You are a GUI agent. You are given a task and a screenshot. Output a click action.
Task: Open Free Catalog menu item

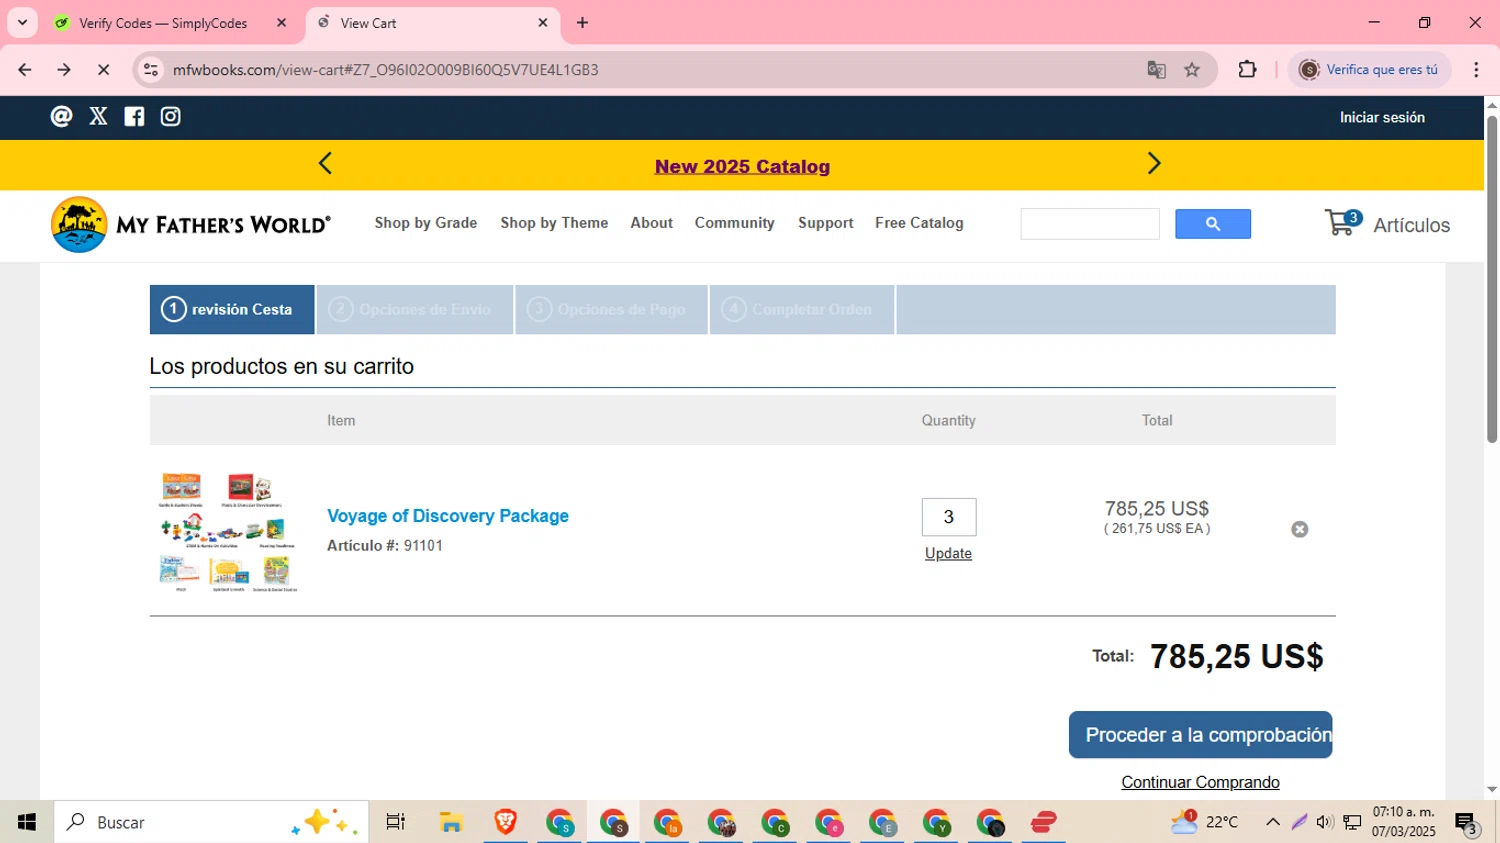pyautogui.click(x=919, y=223)
